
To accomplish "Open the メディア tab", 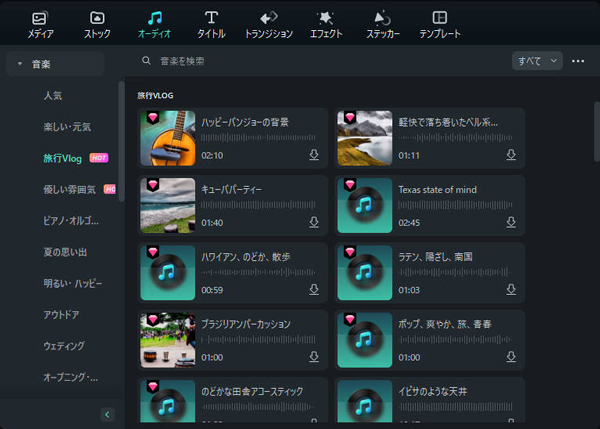I will (x=41, y=24).
